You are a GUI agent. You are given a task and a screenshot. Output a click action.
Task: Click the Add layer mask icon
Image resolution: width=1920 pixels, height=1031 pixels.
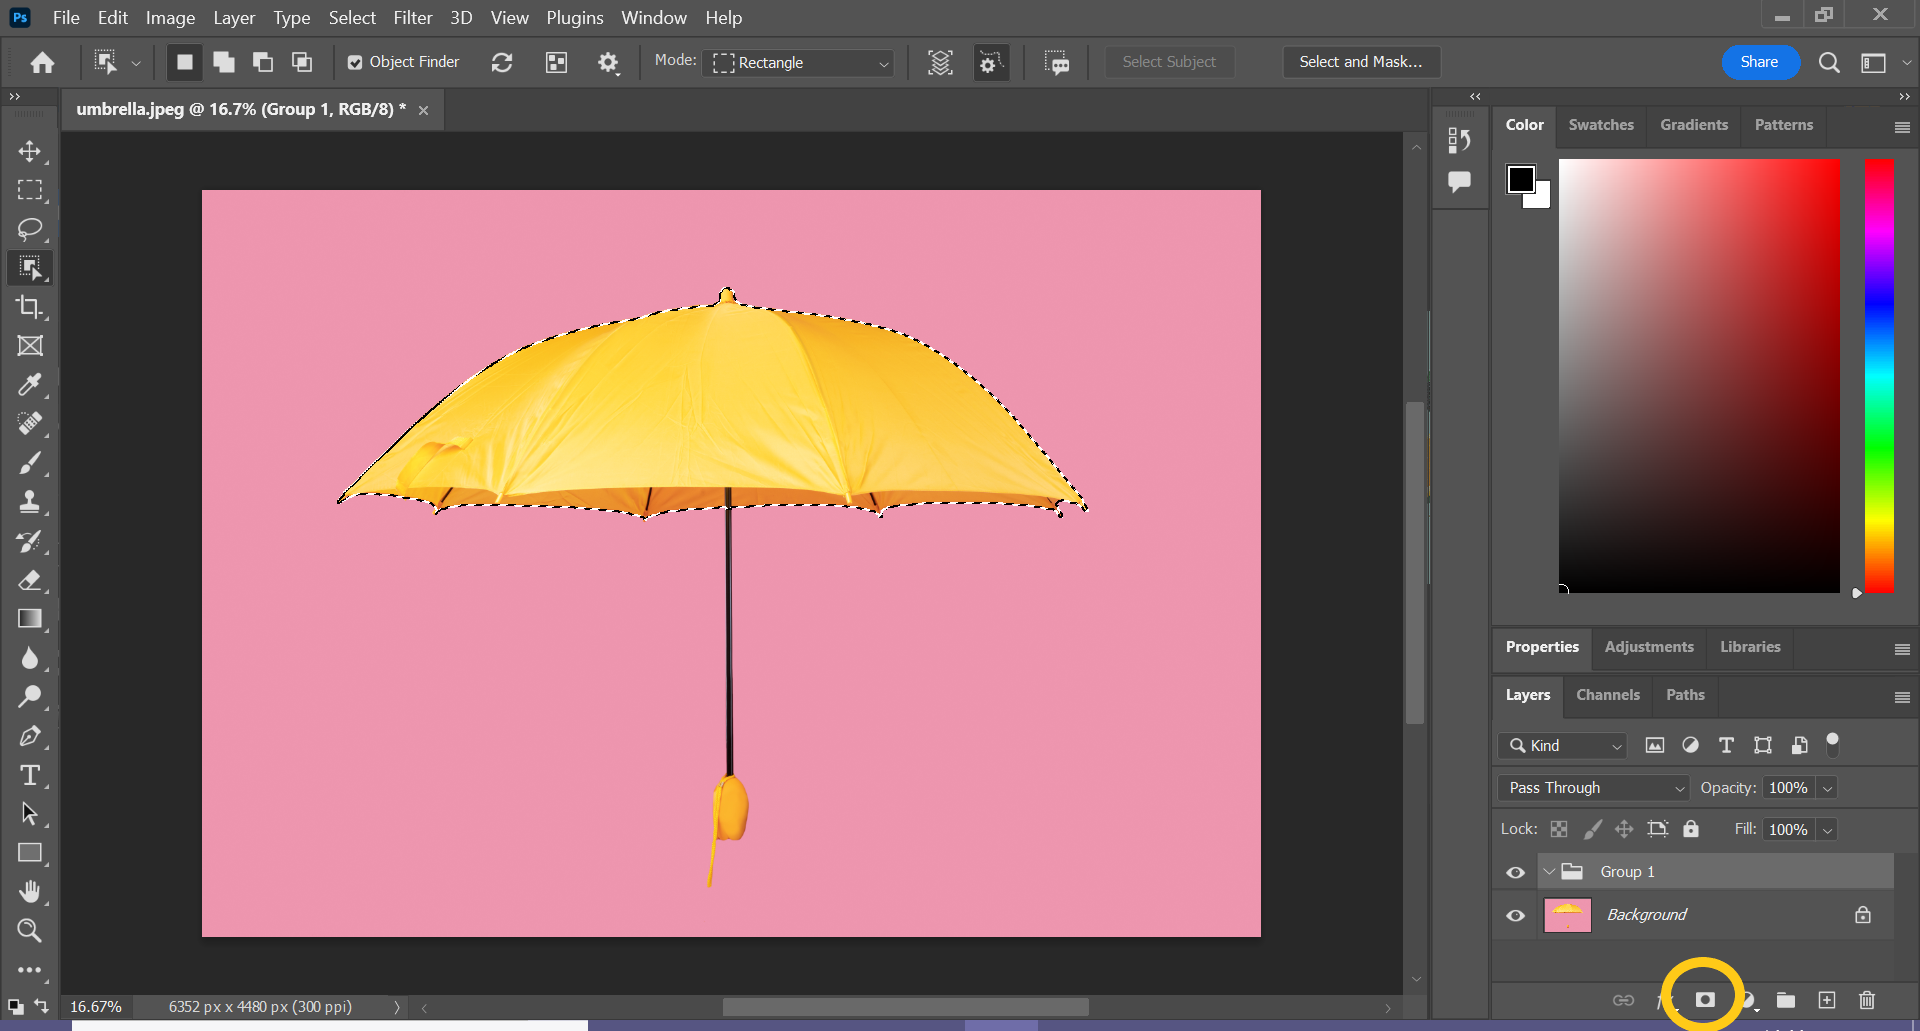[1705, 1000]
